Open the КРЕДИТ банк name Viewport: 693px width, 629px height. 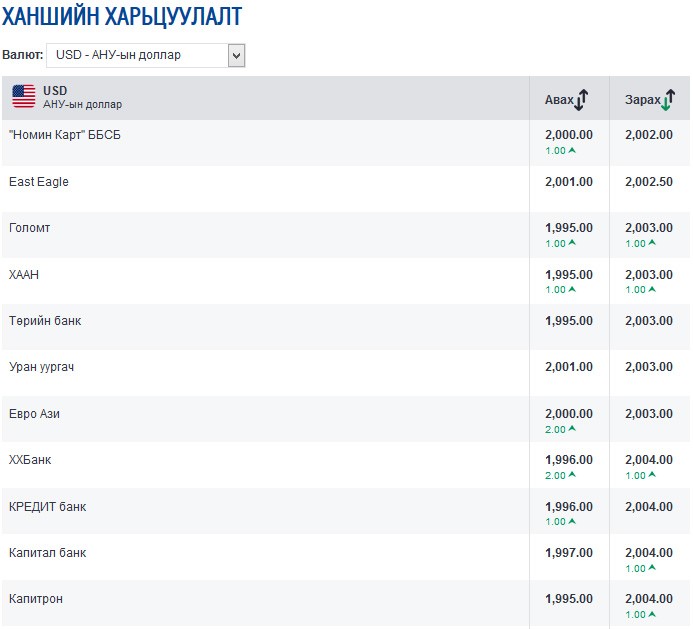tap(47, 507)
